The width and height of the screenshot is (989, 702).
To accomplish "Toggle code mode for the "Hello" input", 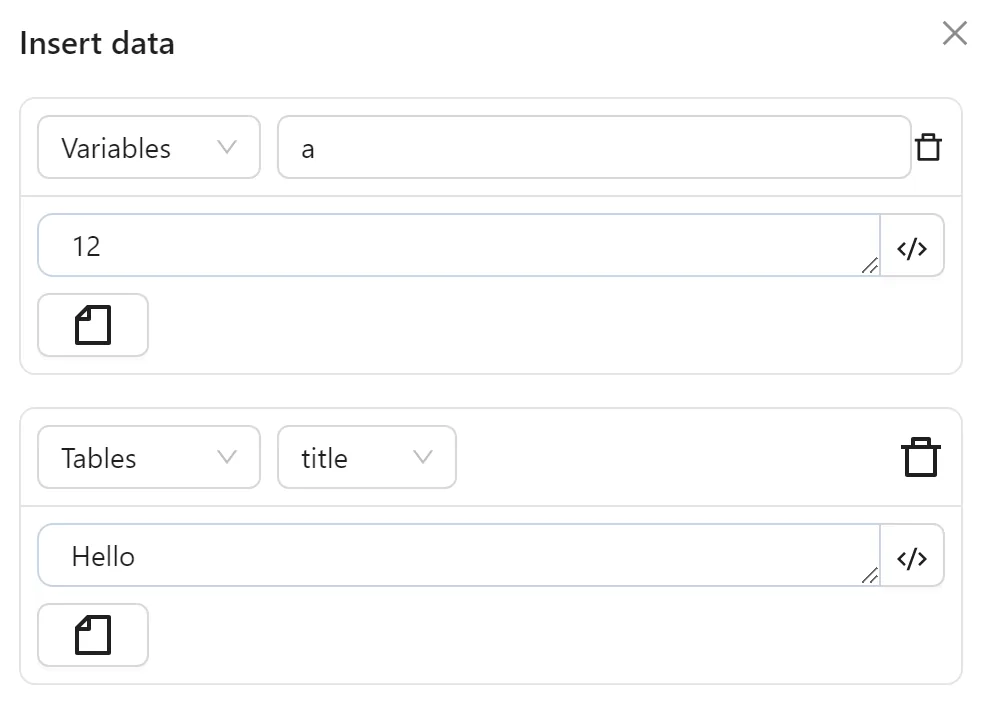I will tap(912, 556).
